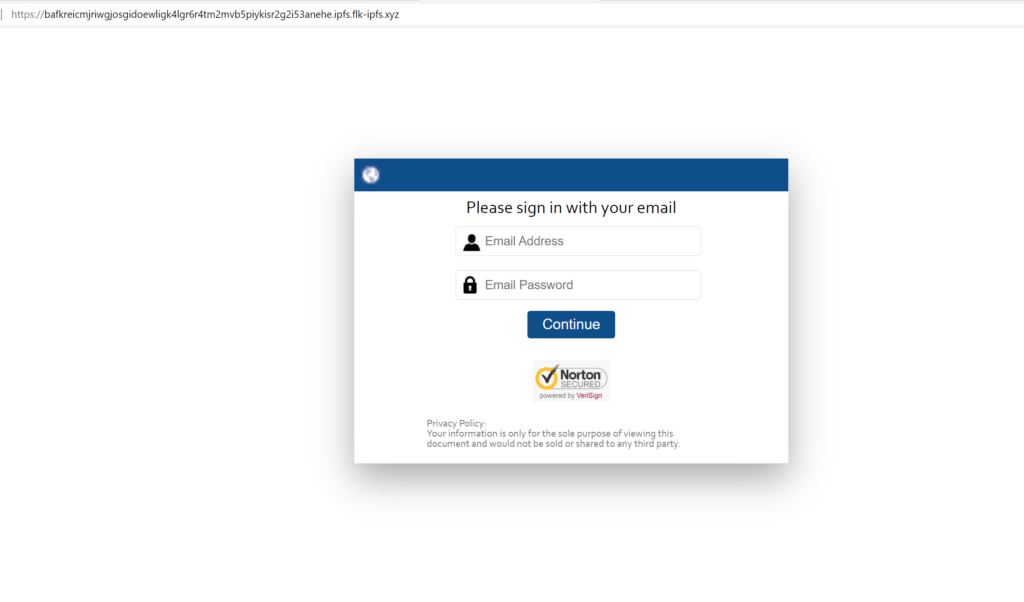Click the SECURED word in the badge
The height and width of the screenshot is (602, 1024).
[580, 384]
